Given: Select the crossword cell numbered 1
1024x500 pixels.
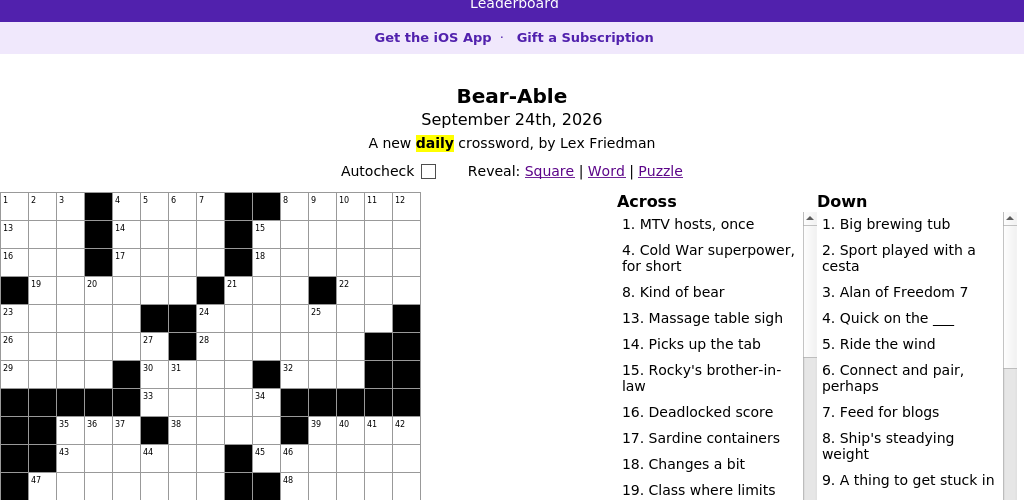Looking at the screenshot, I should pyautogui.click(x=14, y=206).
